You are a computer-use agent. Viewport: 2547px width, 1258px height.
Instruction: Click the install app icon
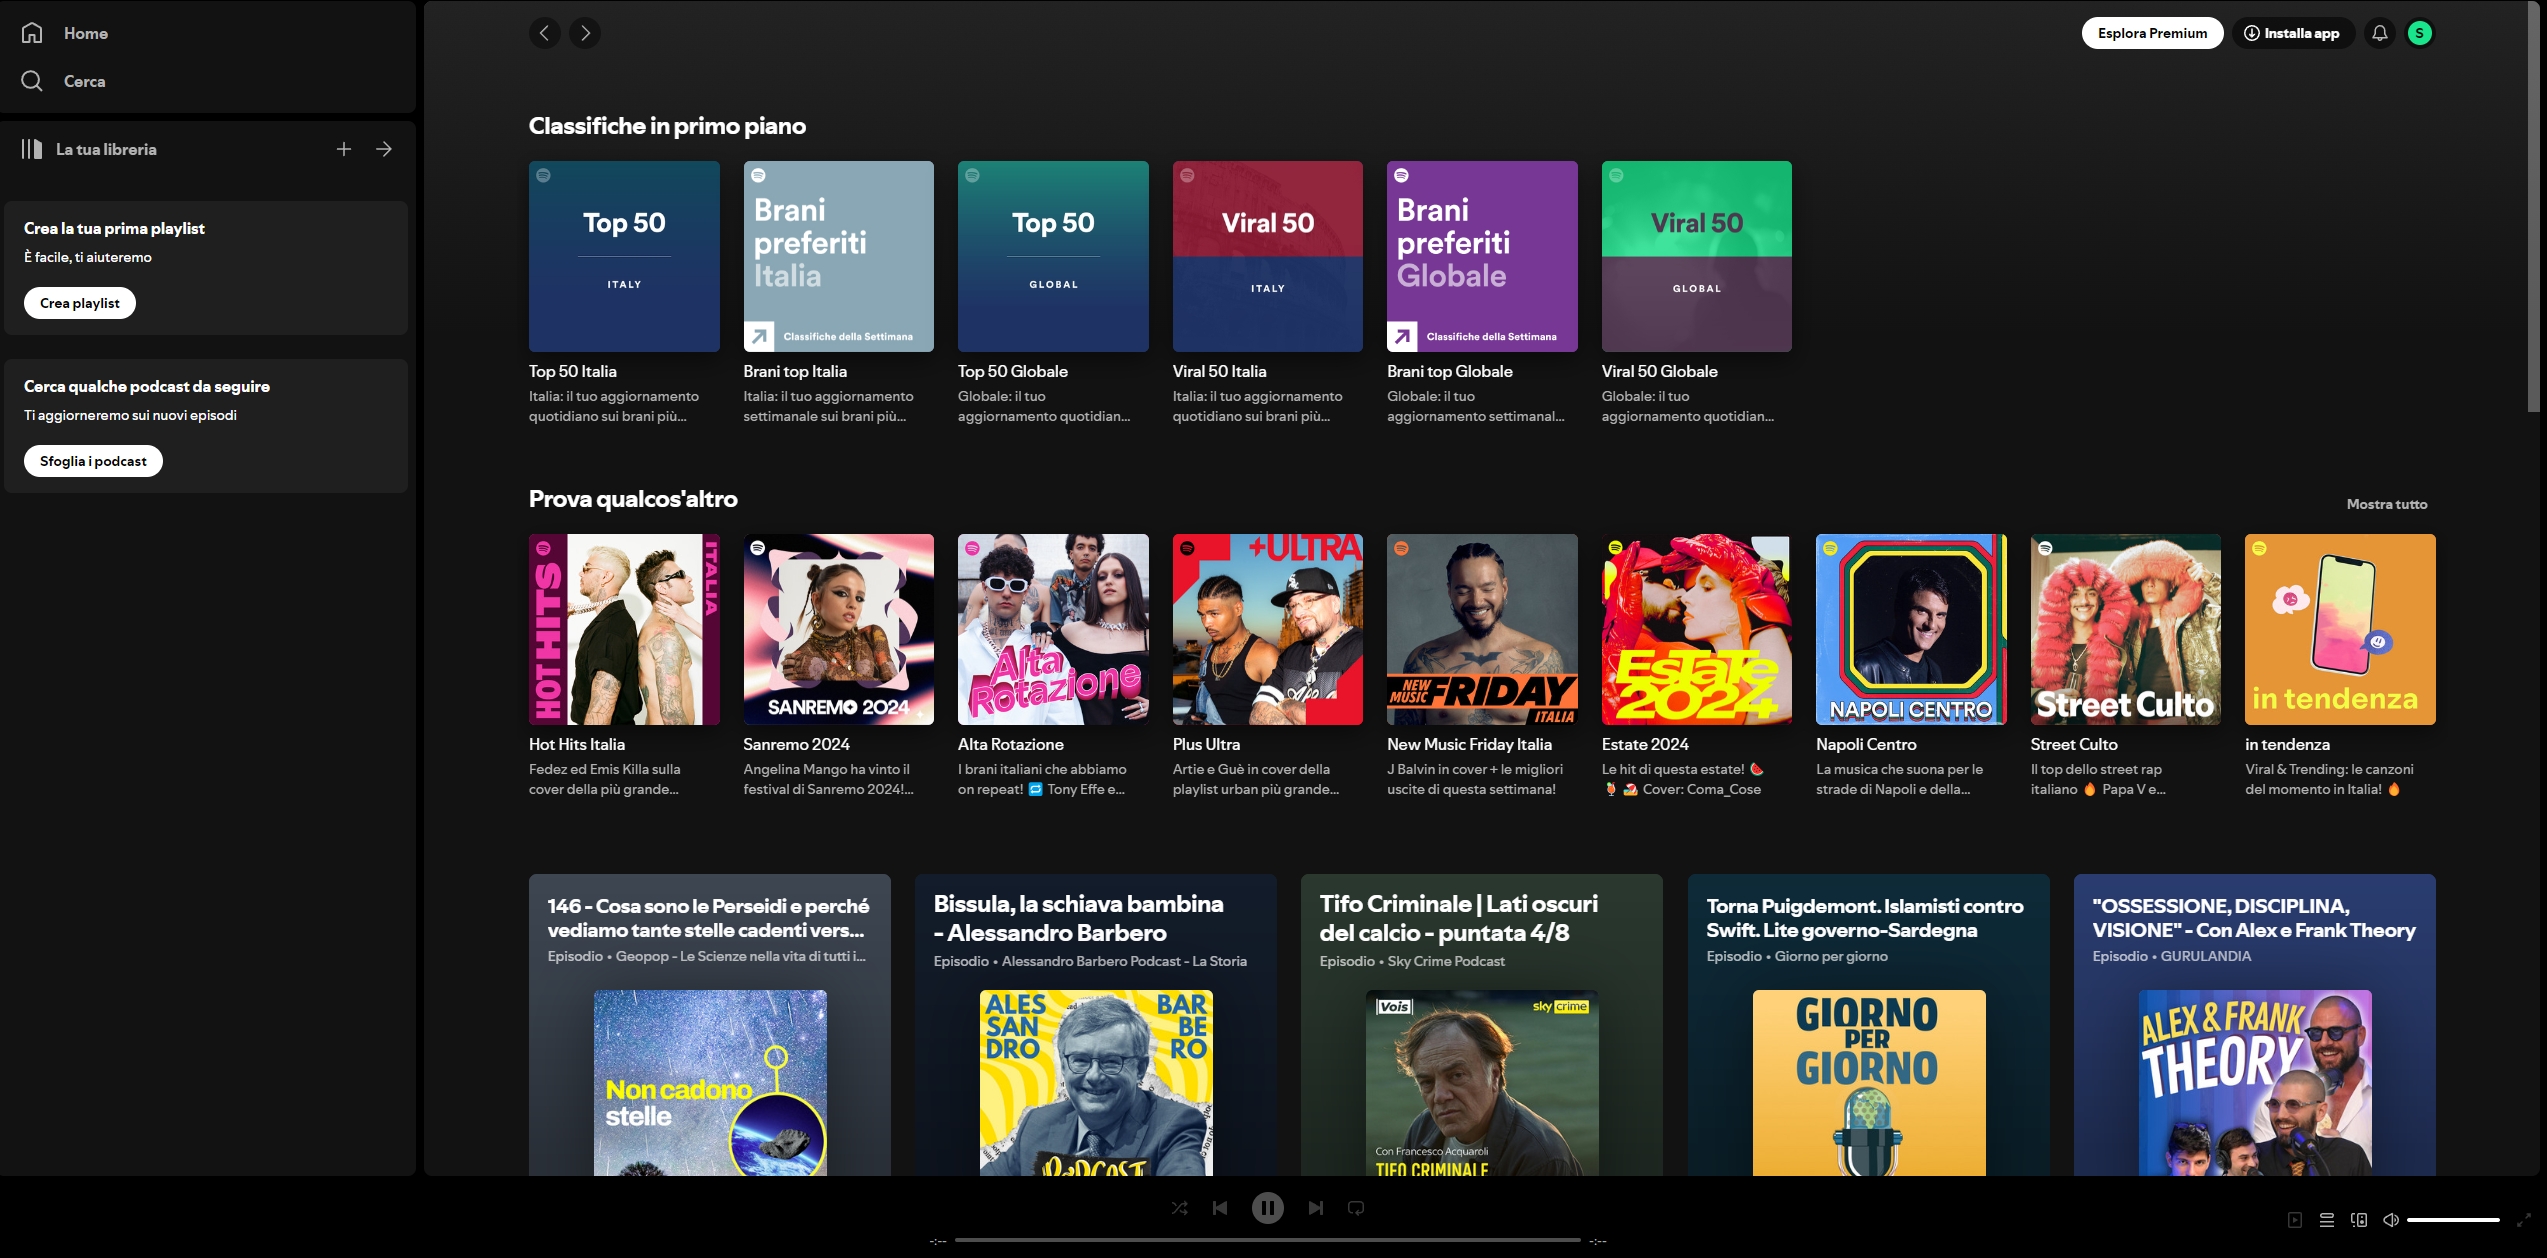tap(2253, 33)
